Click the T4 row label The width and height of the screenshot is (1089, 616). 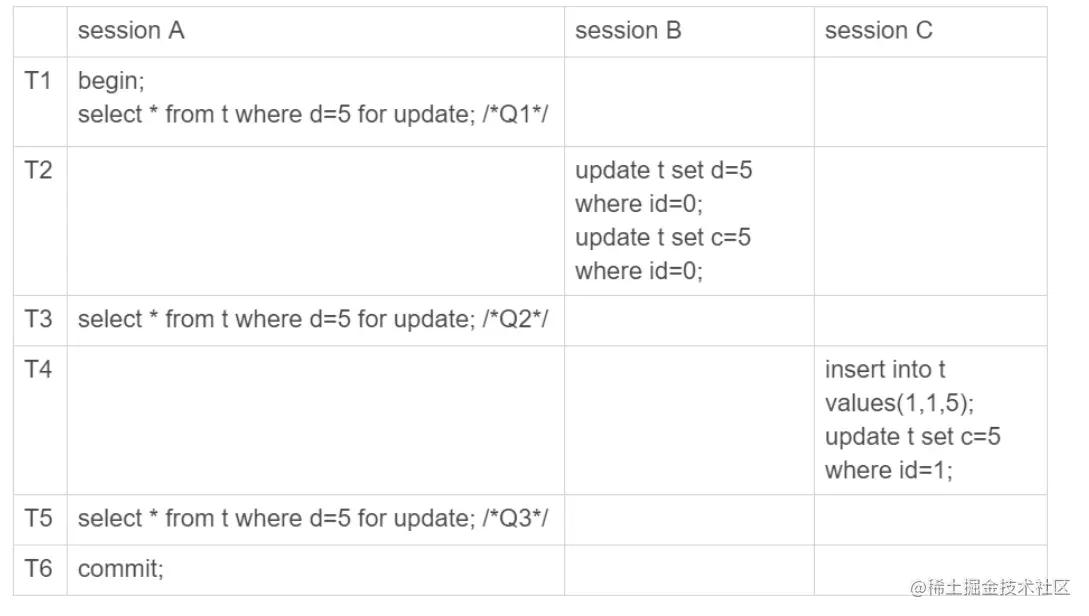coord(38,369)
